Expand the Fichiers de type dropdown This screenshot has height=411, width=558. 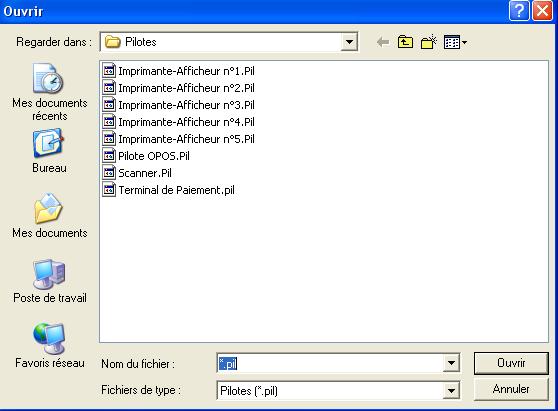(451, 391)
